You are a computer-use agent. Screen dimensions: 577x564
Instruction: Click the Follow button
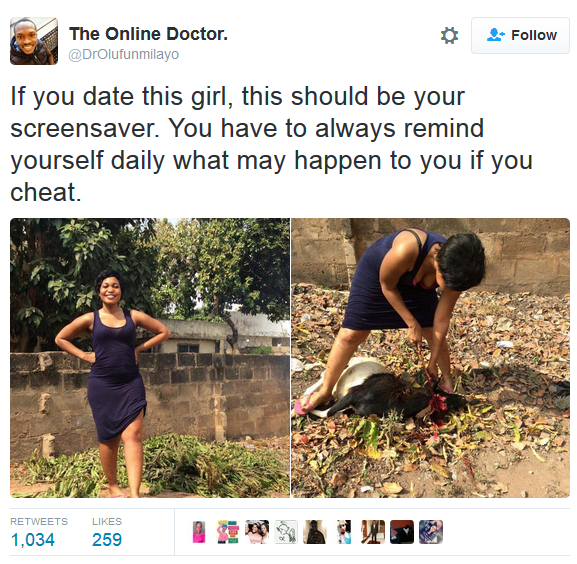[x=520, y=35]
